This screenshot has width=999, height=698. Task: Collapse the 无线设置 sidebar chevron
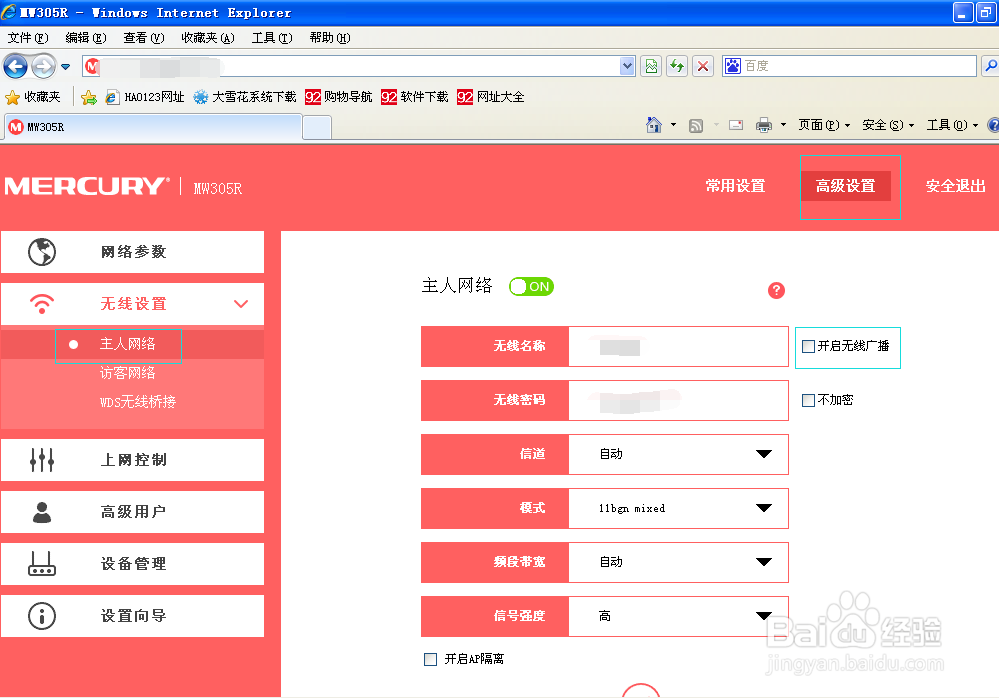[x=241, y=304]
